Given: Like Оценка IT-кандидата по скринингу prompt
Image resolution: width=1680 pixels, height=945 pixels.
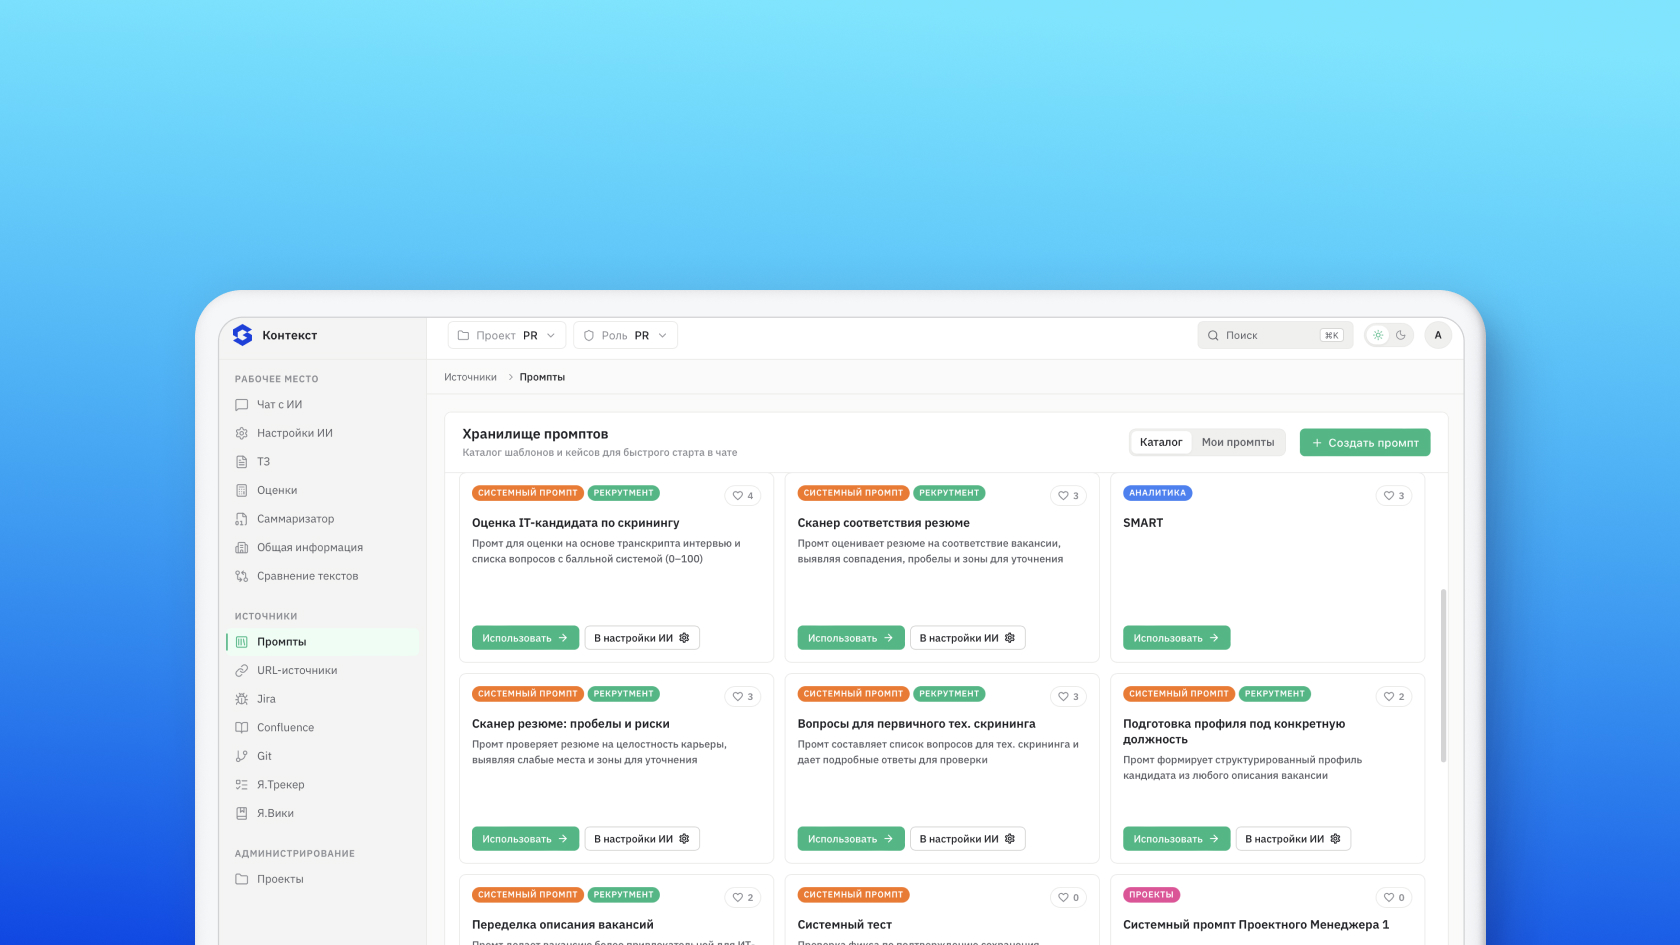Looking at the screenshot, I should [x=743, y=495].
